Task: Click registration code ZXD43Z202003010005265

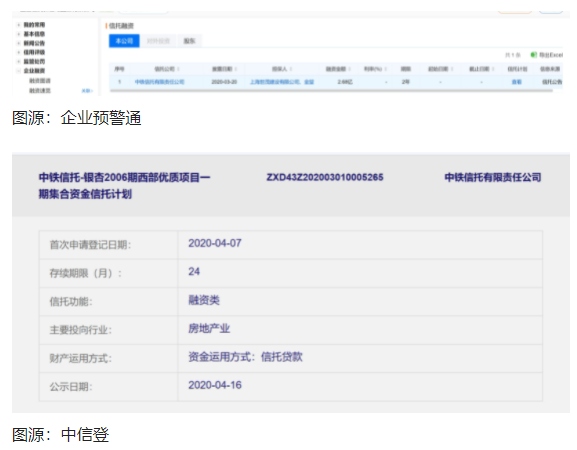Action: pos(325,177)
